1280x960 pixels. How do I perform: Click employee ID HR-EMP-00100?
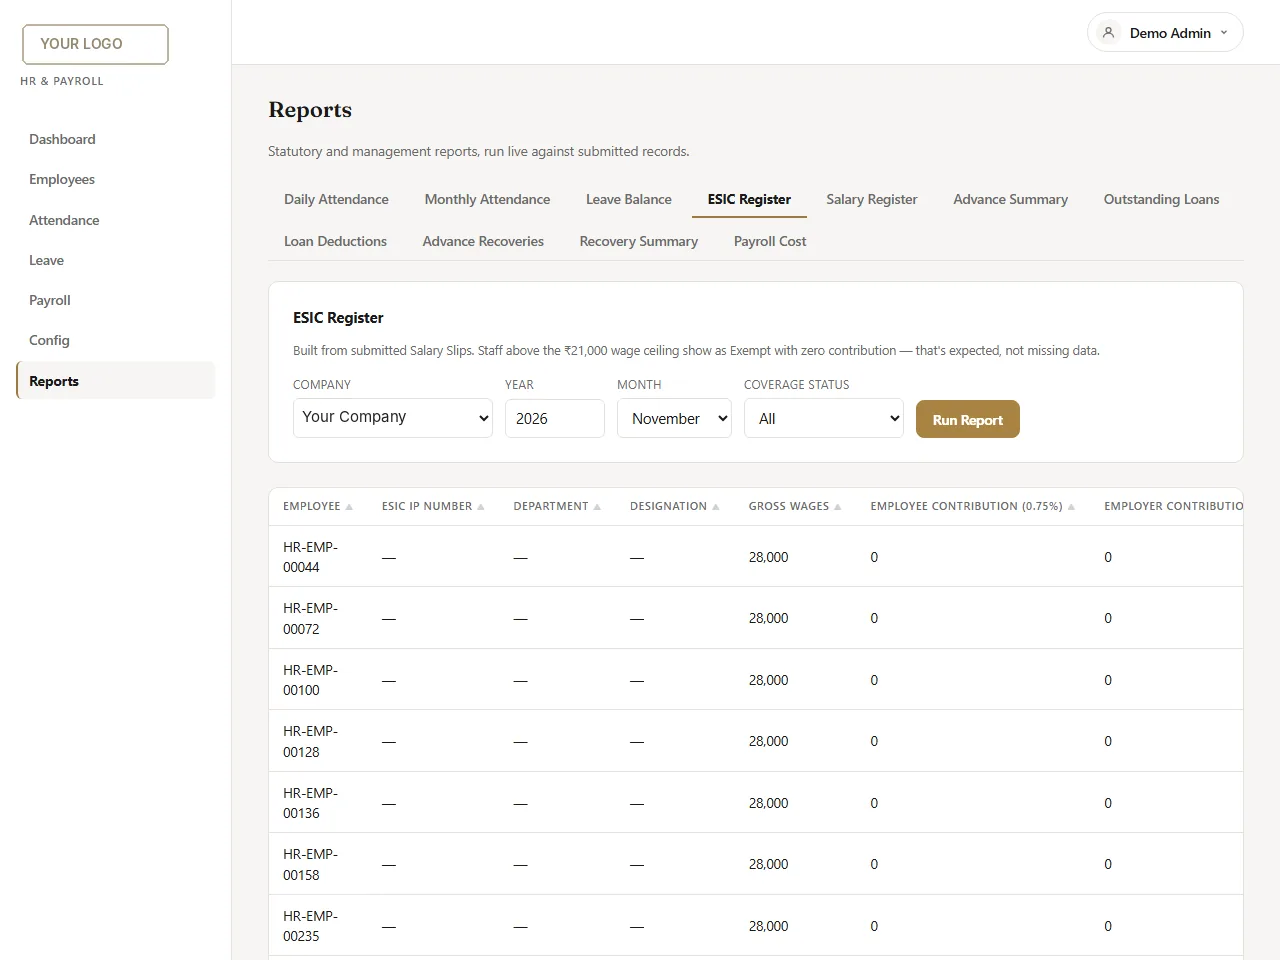tap(310, 680)
